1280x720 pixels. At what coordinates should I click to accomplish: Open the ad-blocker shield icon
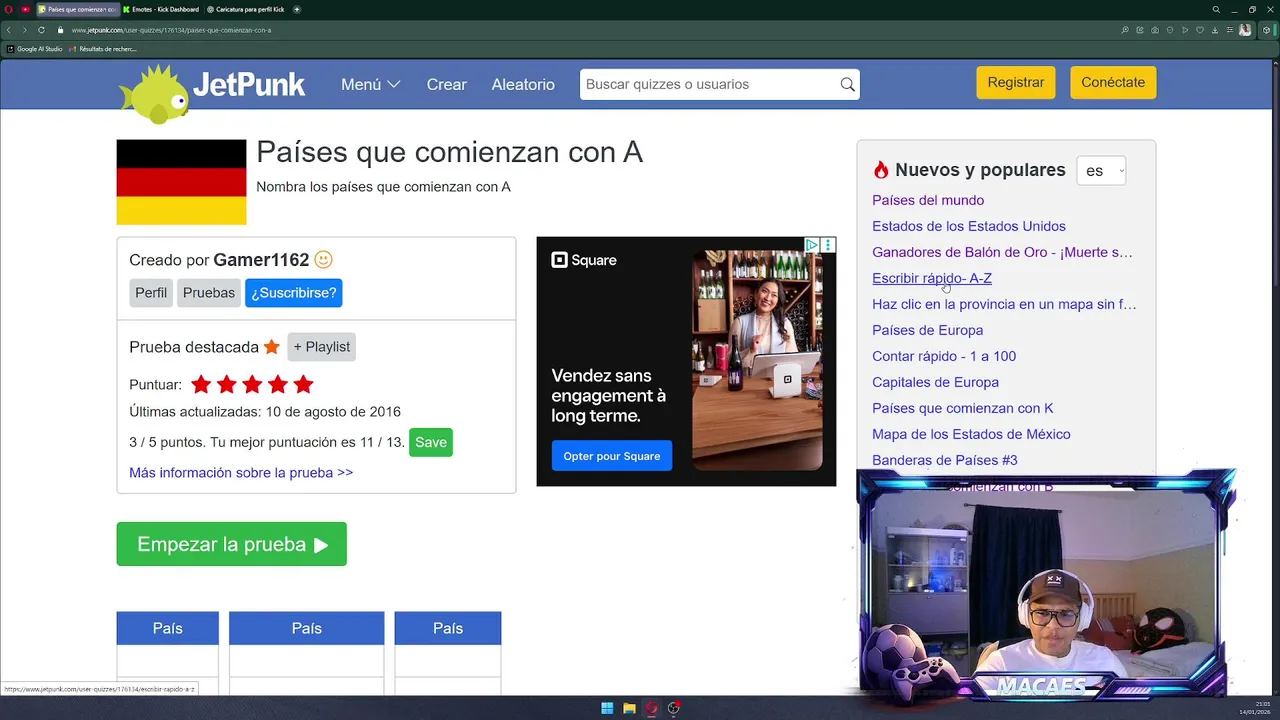coord(1170,30)
